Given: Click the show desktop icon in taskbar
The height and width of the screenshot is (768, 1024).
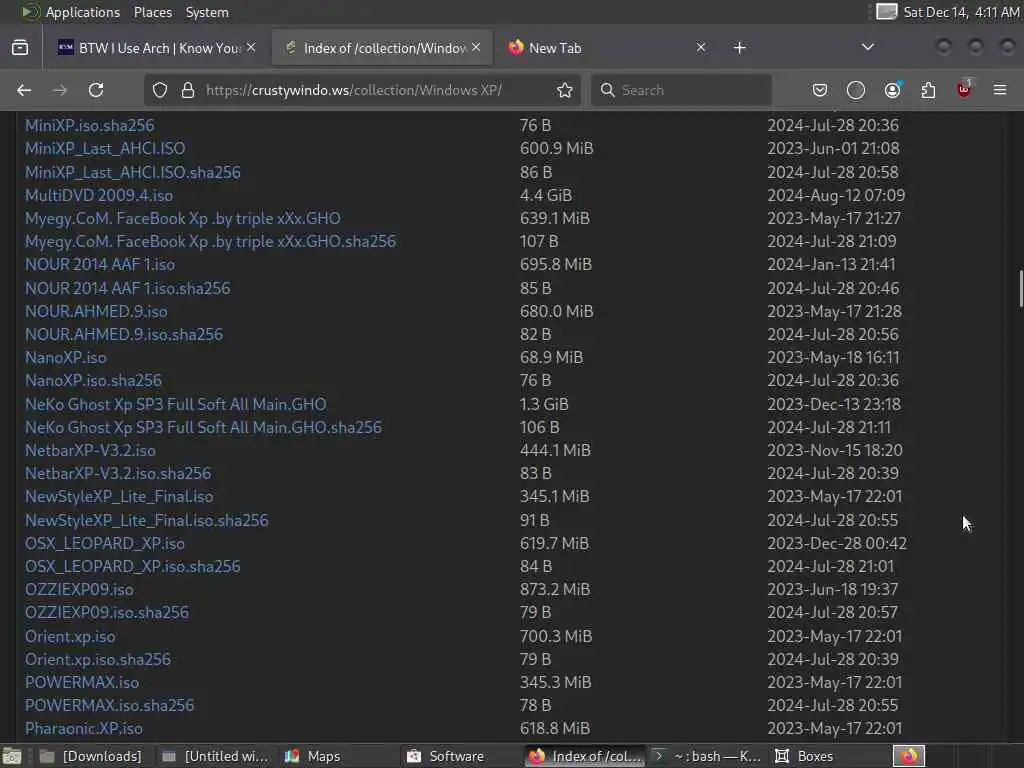Looking at the screenshot, I should pos(12,757).
